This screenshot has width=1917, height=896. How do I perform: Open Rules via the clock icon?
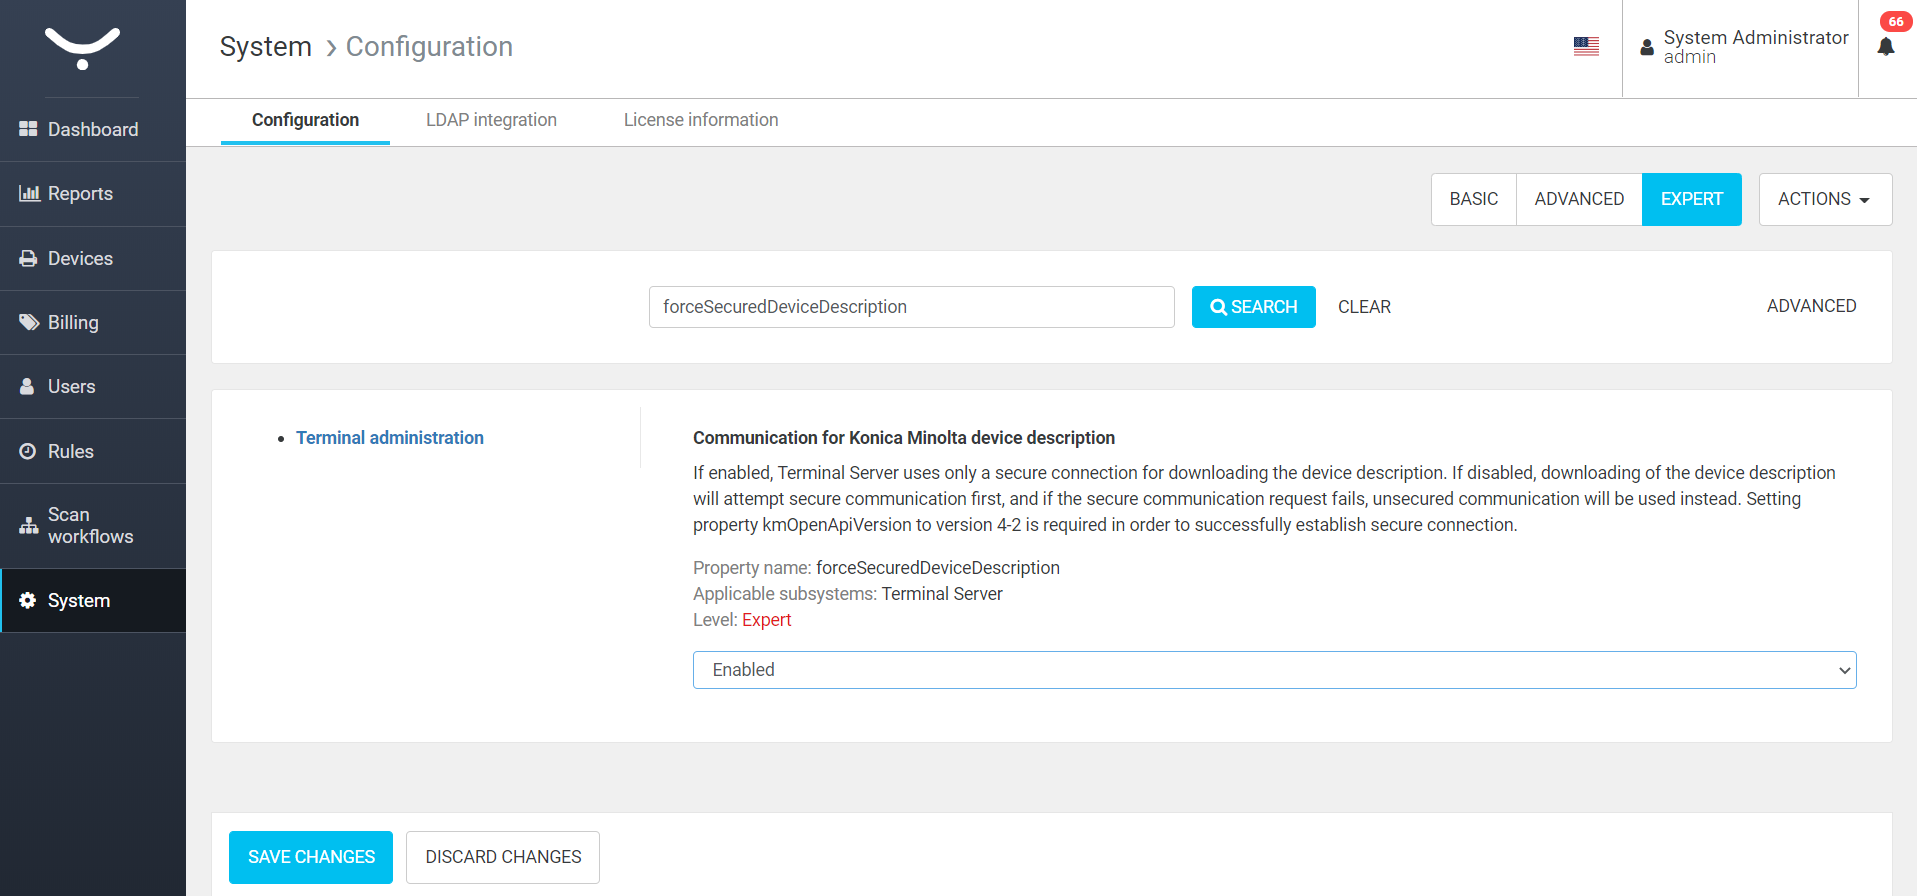(28, 451)
